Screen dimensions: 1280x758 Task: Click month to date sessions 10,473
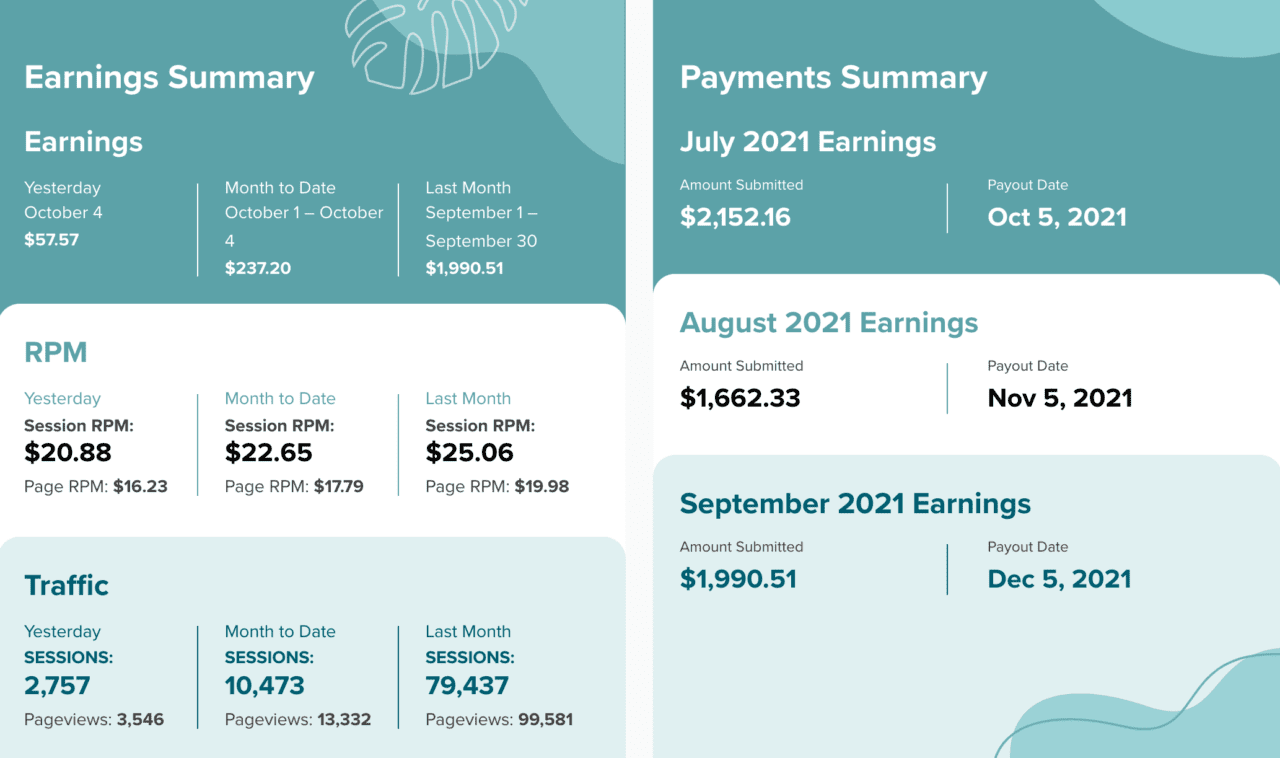[265, 686]
